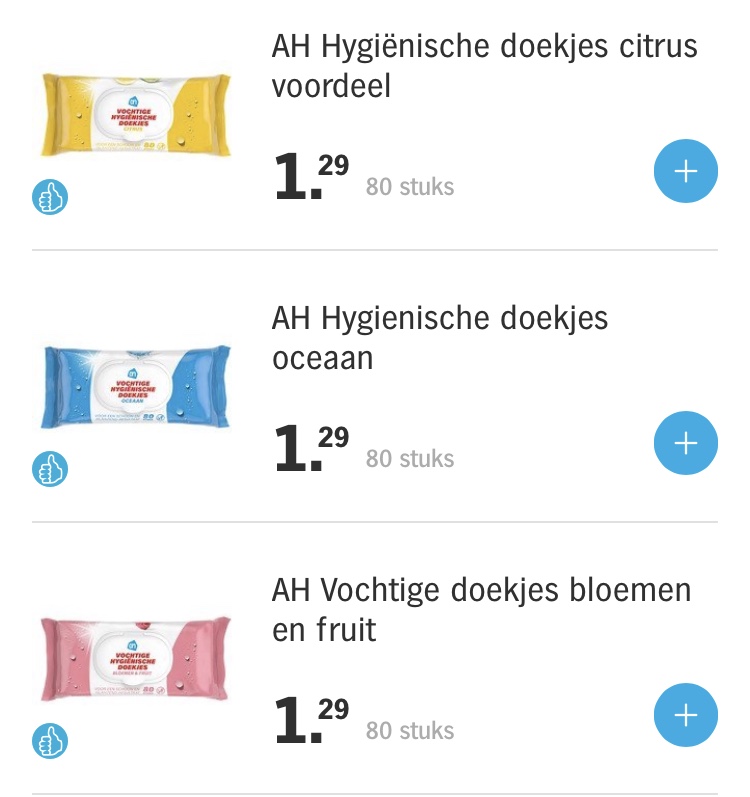Tap the AH logo on the pink package

click(133, 646)
